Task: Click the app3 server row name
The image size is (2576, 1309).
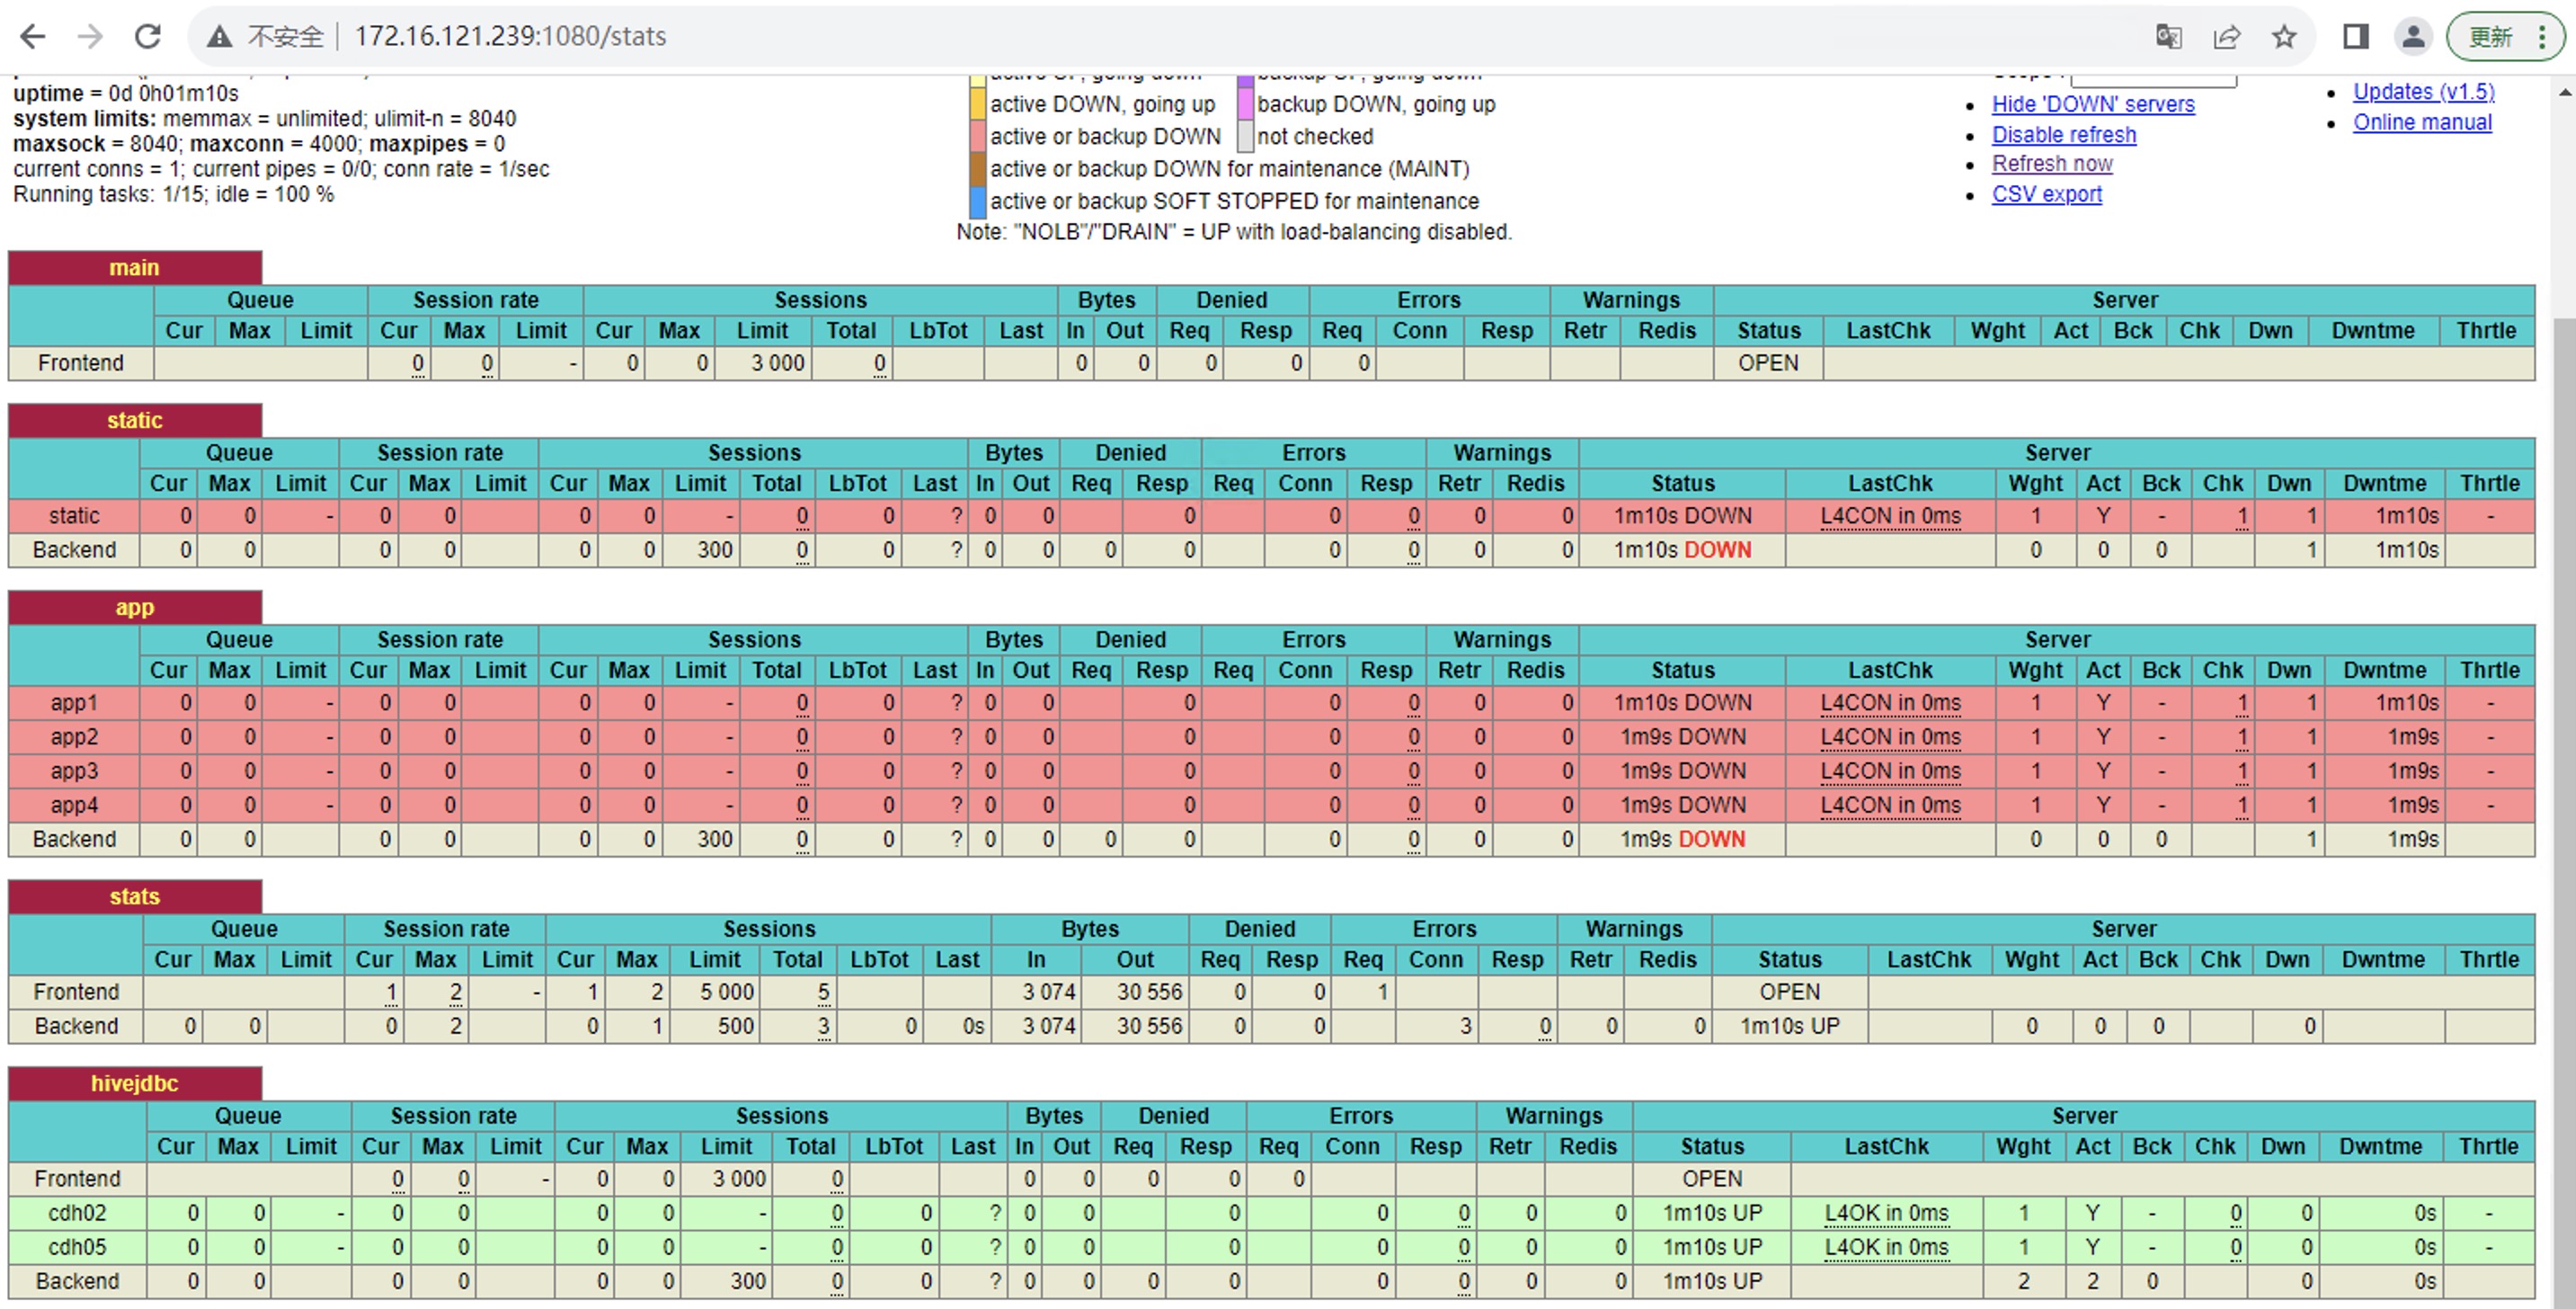Action: coord(74,771)
